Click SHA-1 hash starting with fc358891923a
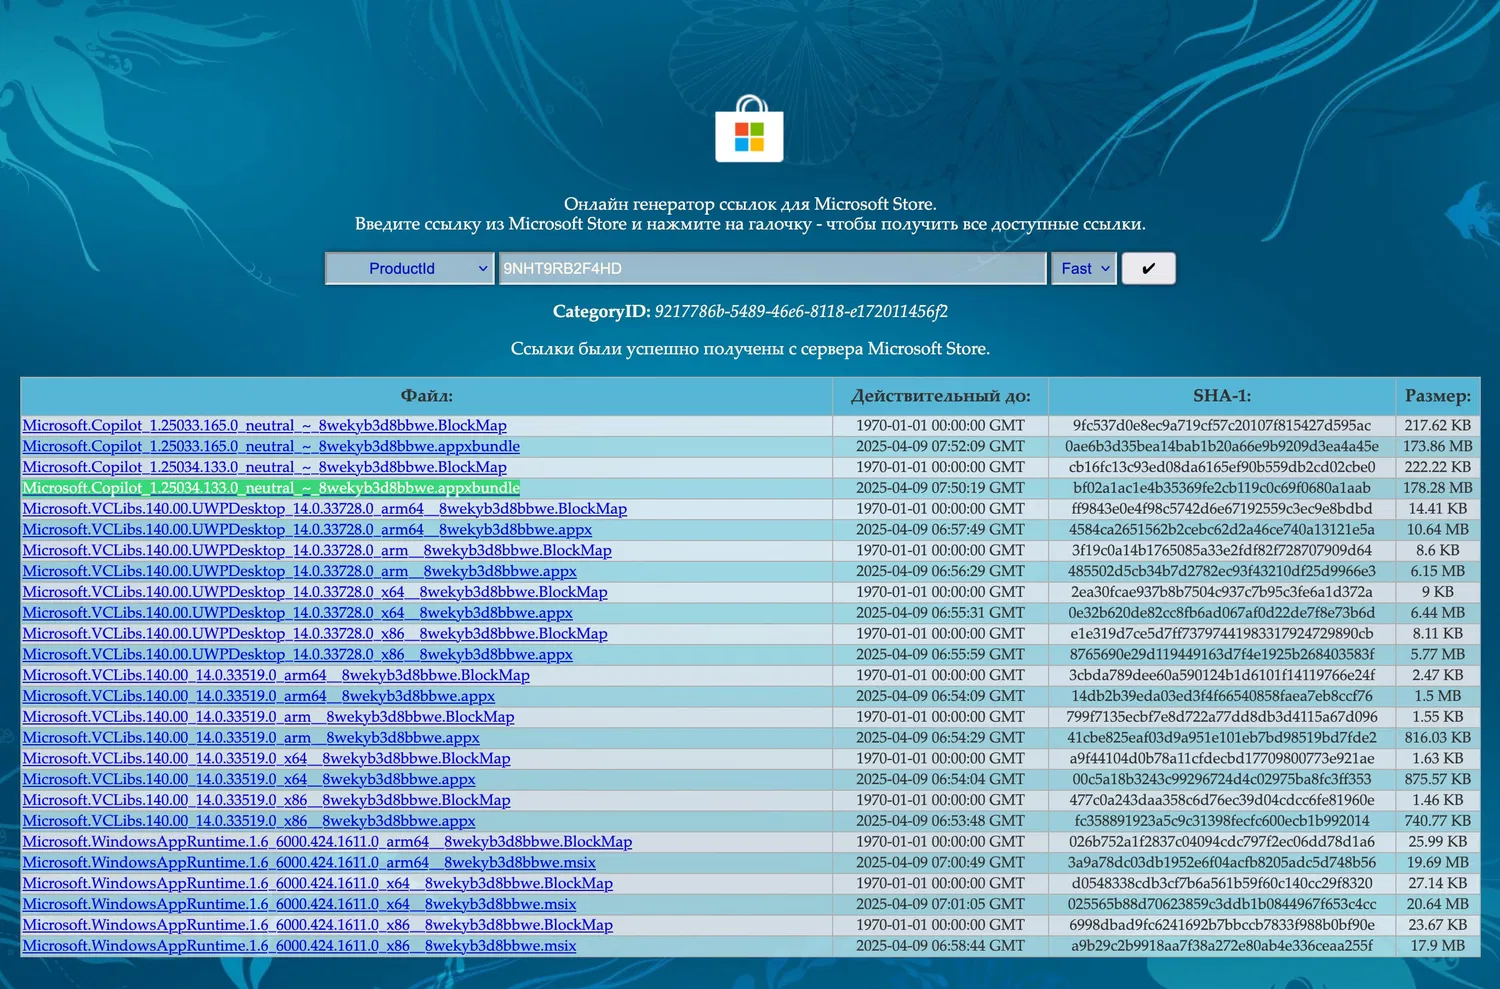The height and width of the screenshot is (989, 1500). tap(1222, 821)
